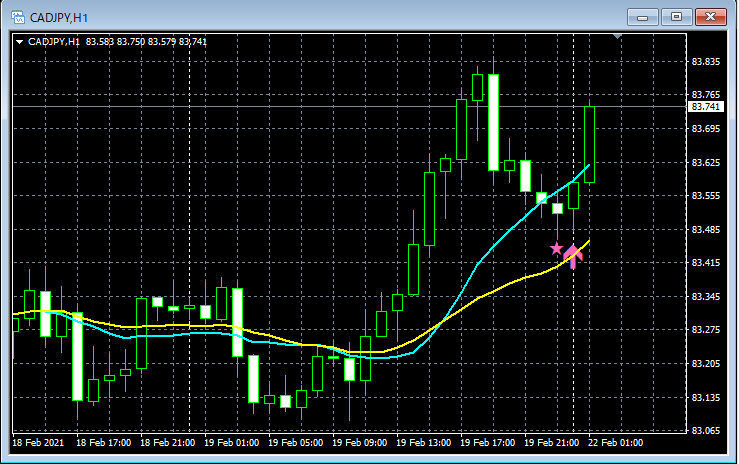The height and width of the screenshot is (464, 739).
Task: Maximize the CADJPY,H1 chart window
Action: pos(676,17)
